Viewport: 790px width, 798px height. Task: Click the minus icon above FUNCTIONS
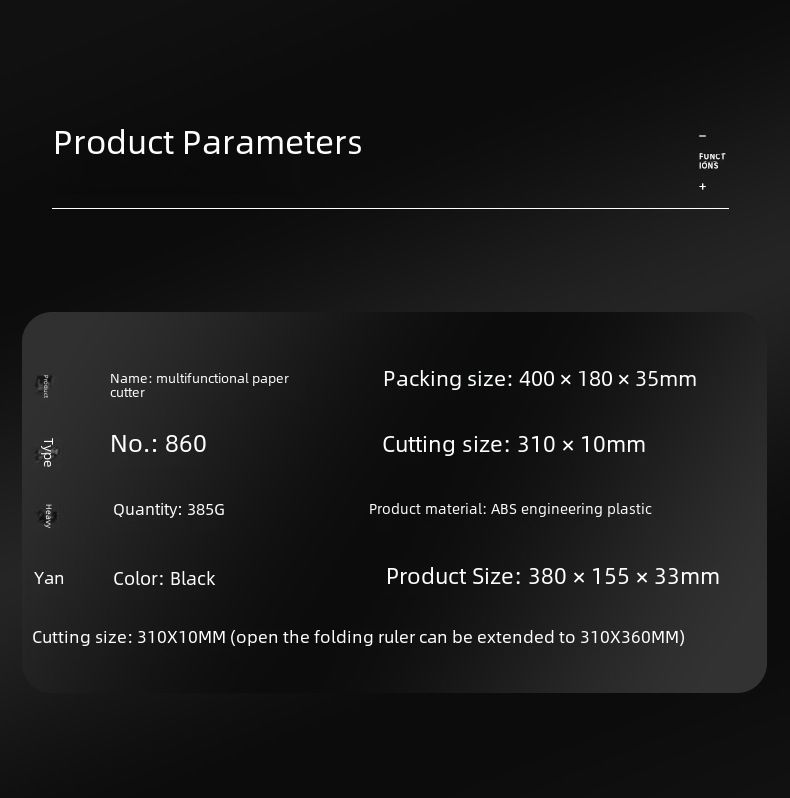point(702,136)
